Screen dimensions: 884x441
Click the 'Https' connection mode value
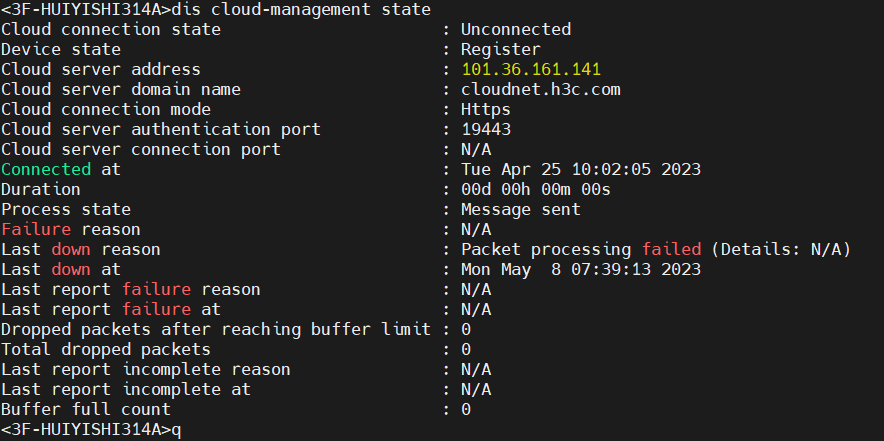click(x=485, y=110)
